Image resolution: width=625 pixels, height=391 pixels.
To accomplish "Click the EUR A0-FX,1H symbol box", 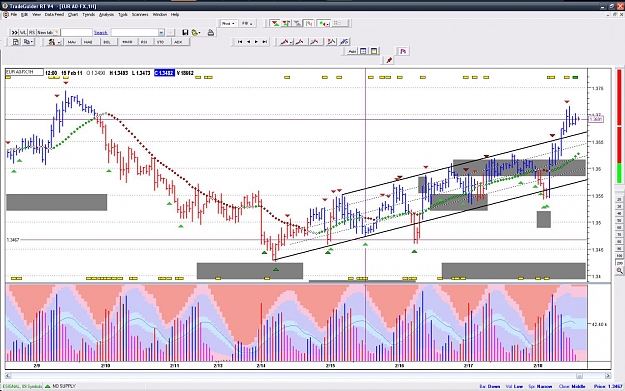I will (x=24, y=72).
